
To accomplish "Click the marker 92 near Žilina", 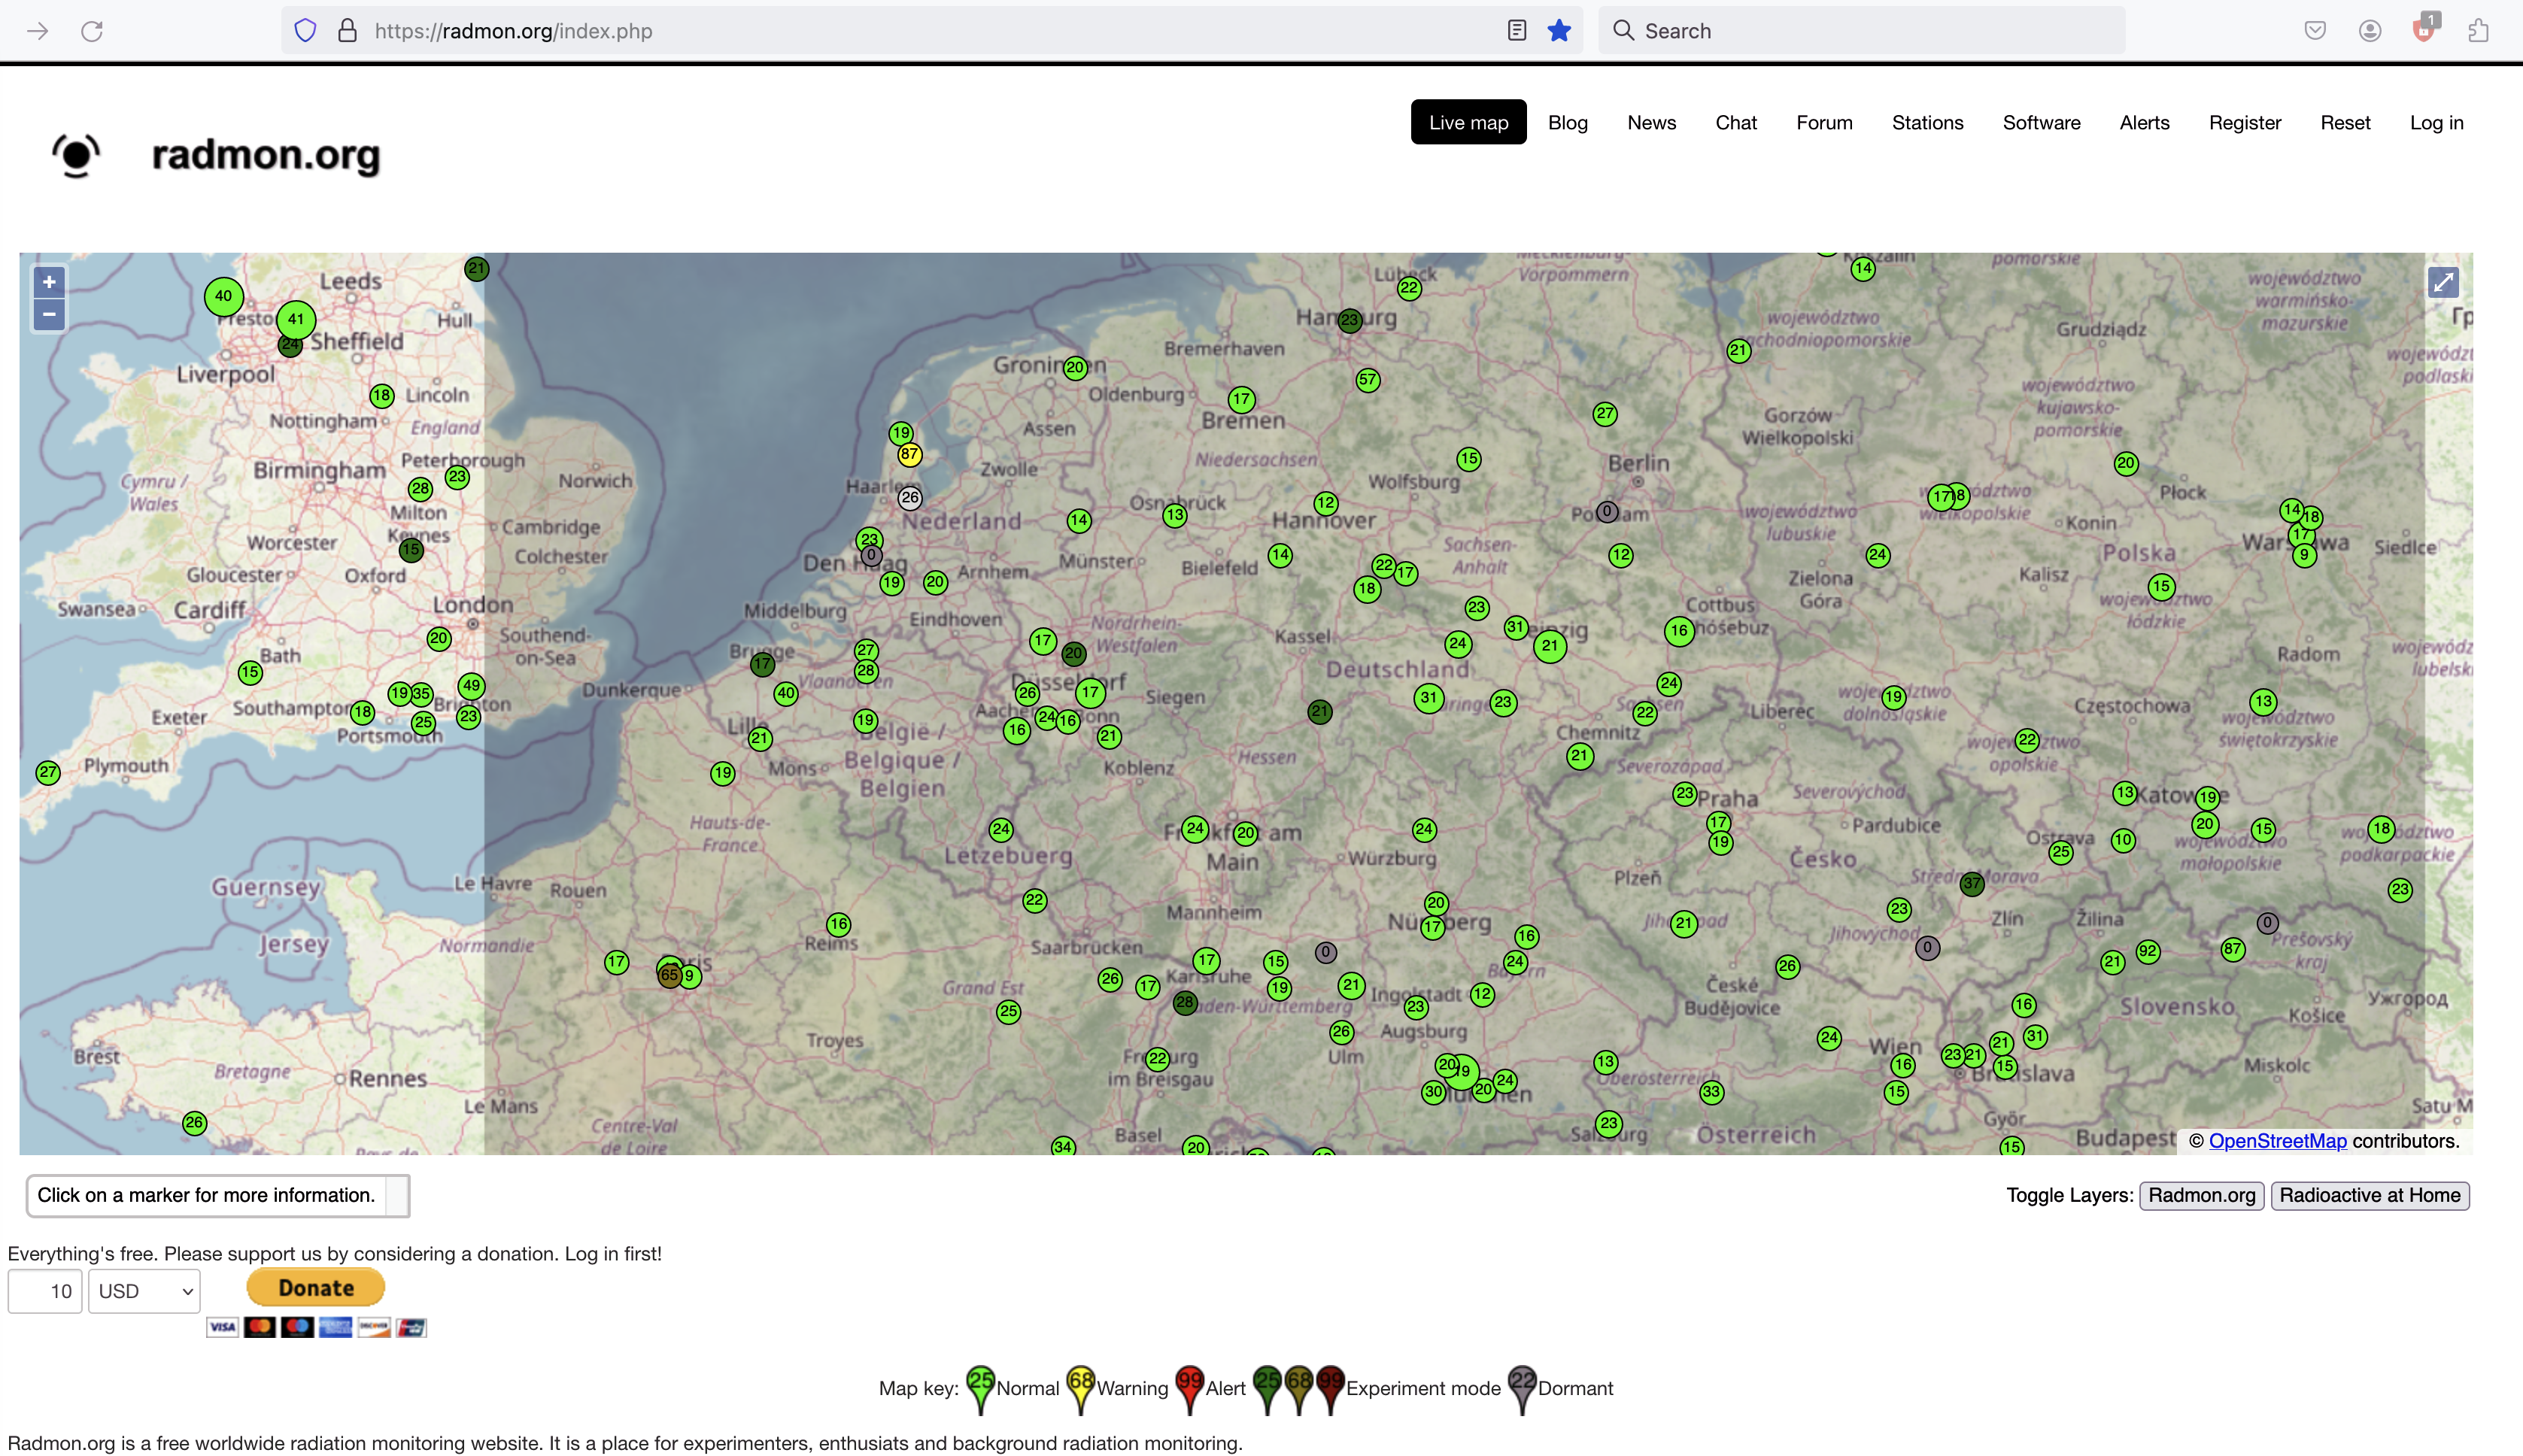I will pos(2147,951).
